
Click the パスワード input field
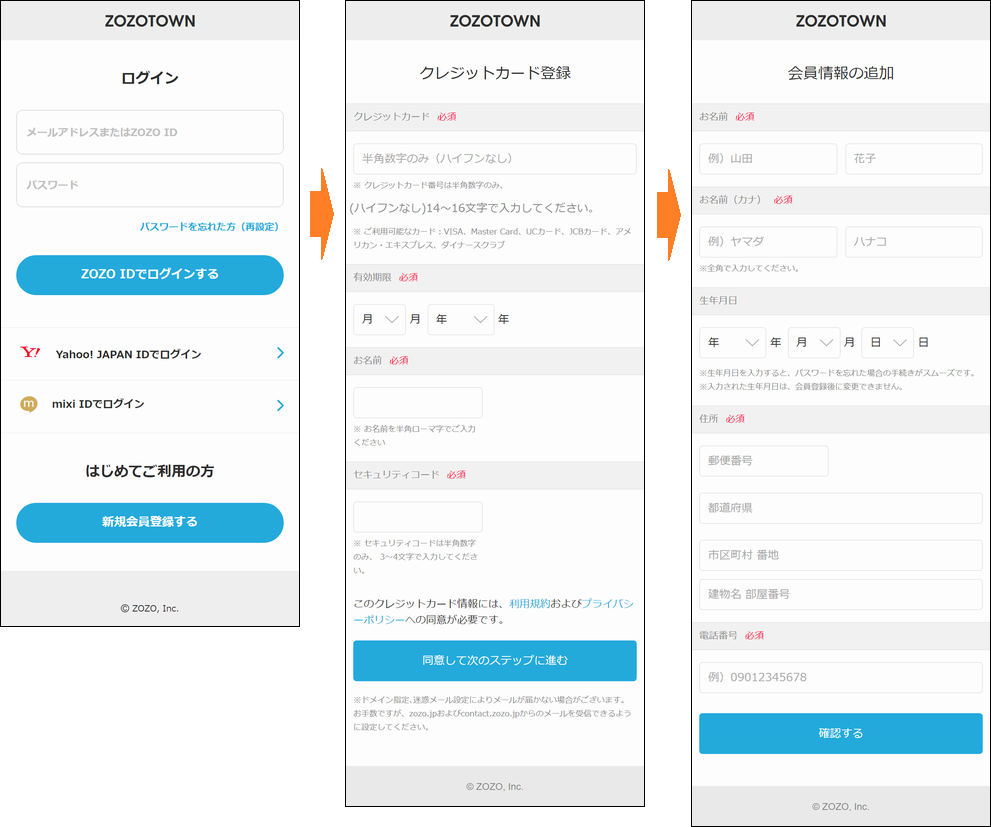[150, 185]
